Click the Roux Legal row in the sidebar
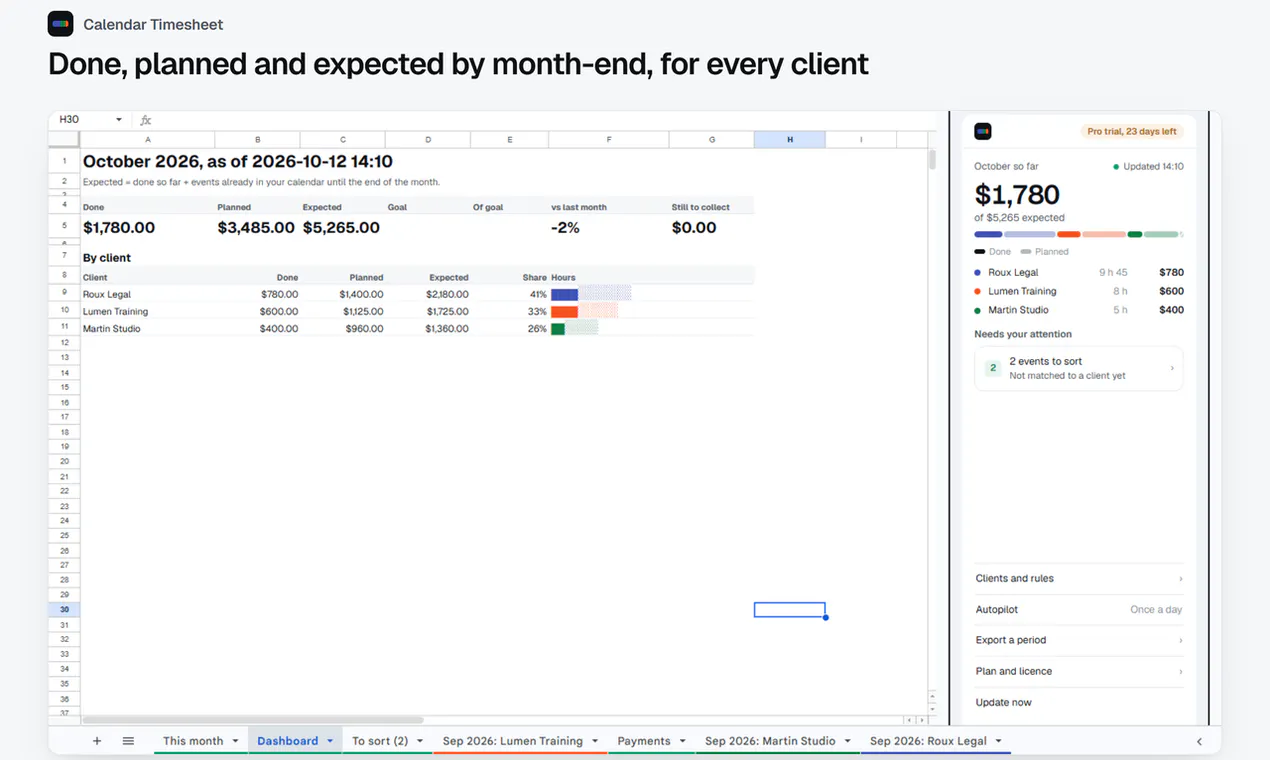Screen dimensions: 1270x760 pos(1079,272)
